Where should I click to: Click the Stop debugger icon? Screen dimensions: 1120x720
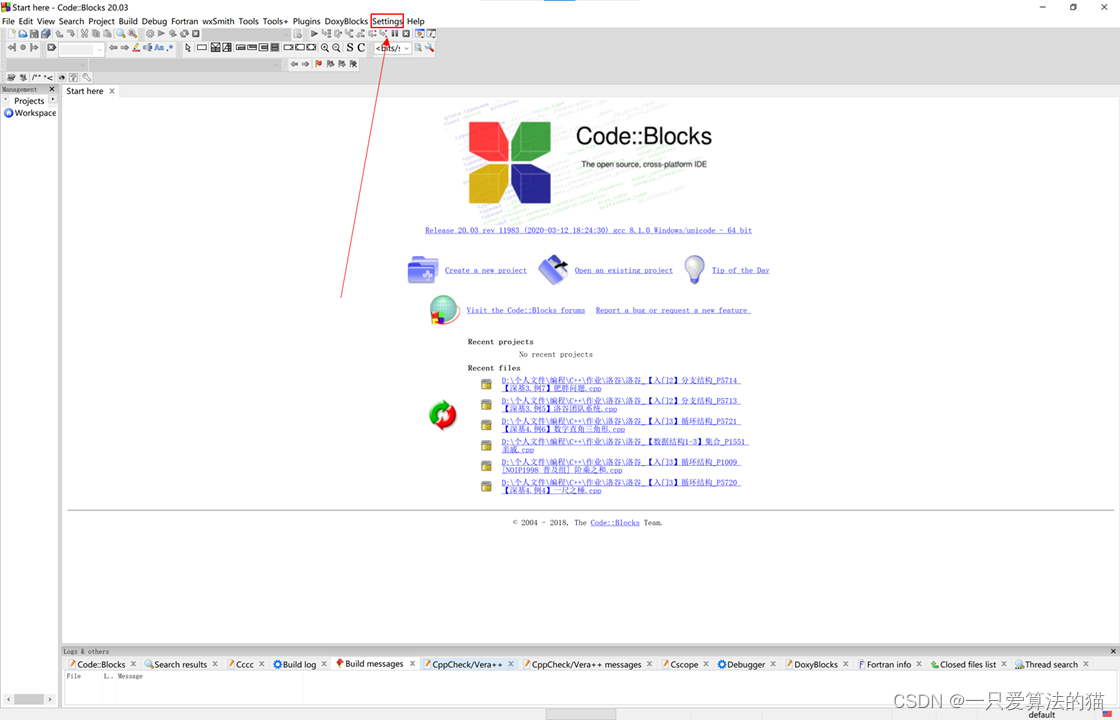point(406,34)
